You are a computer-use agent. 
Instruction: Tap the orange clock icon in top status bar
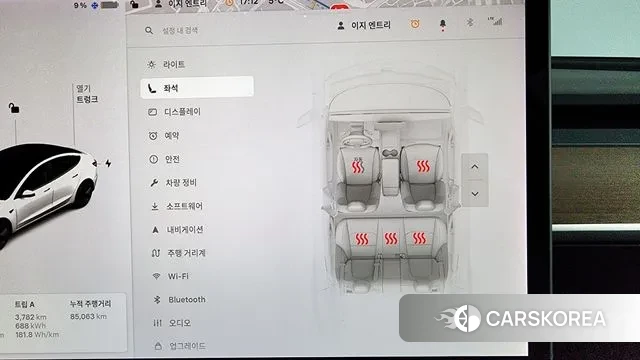(x=229, y=3)
